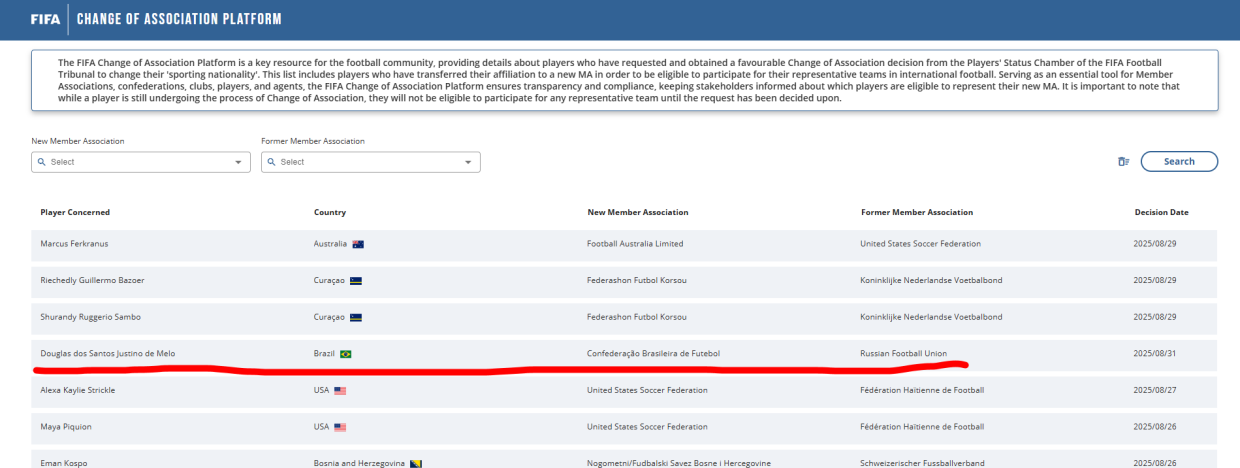Click the New Member Association column header
The width and height of the screenshot is (1240, 468).
point(638,212)
